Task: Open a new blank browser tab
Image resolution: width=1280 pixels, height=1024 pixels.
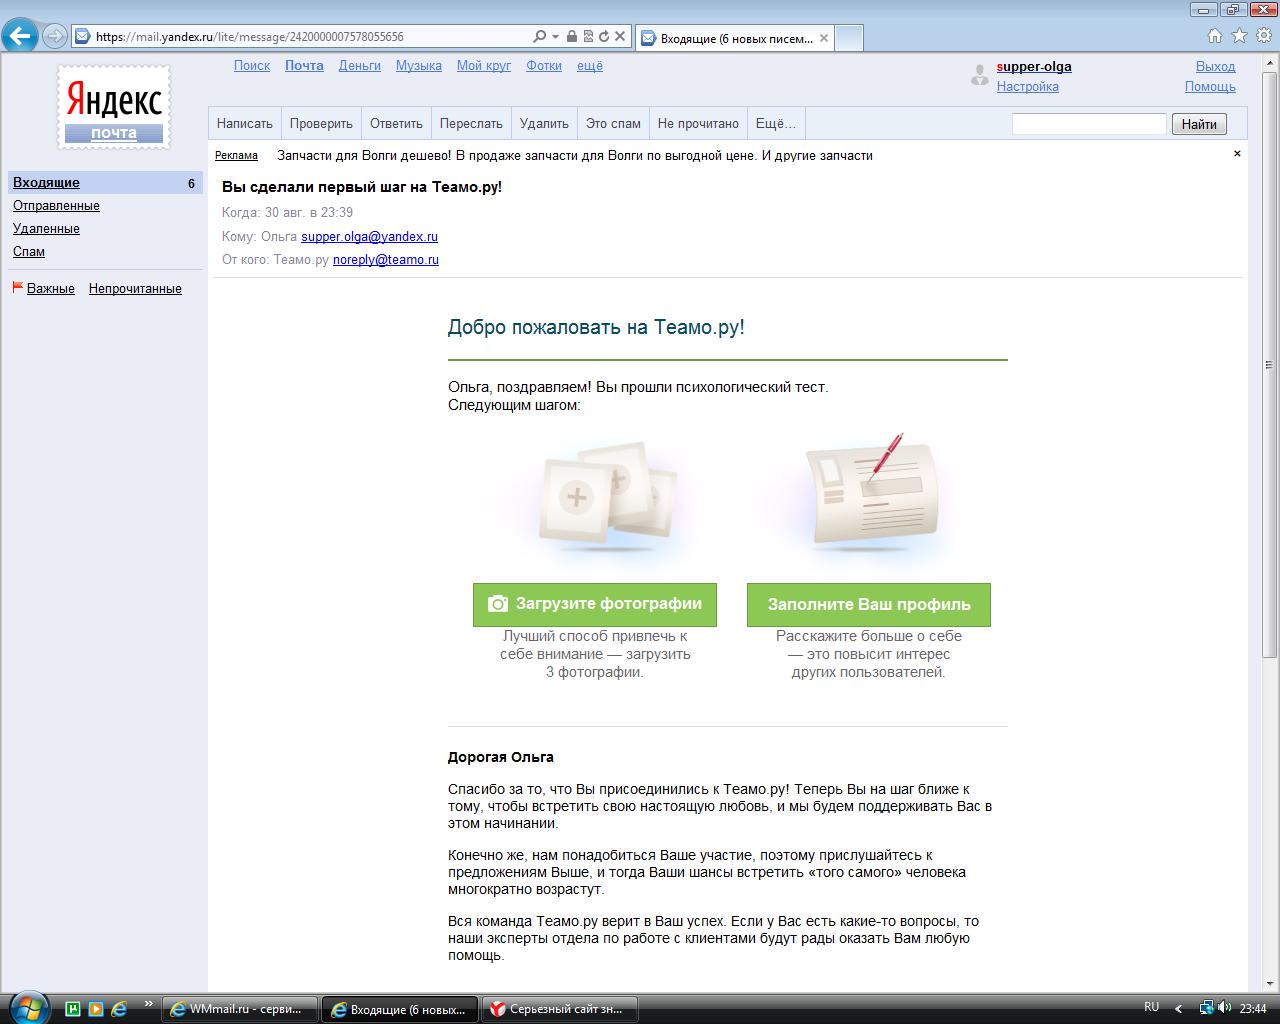Action: pyautogui.click(x=849, y=38)
